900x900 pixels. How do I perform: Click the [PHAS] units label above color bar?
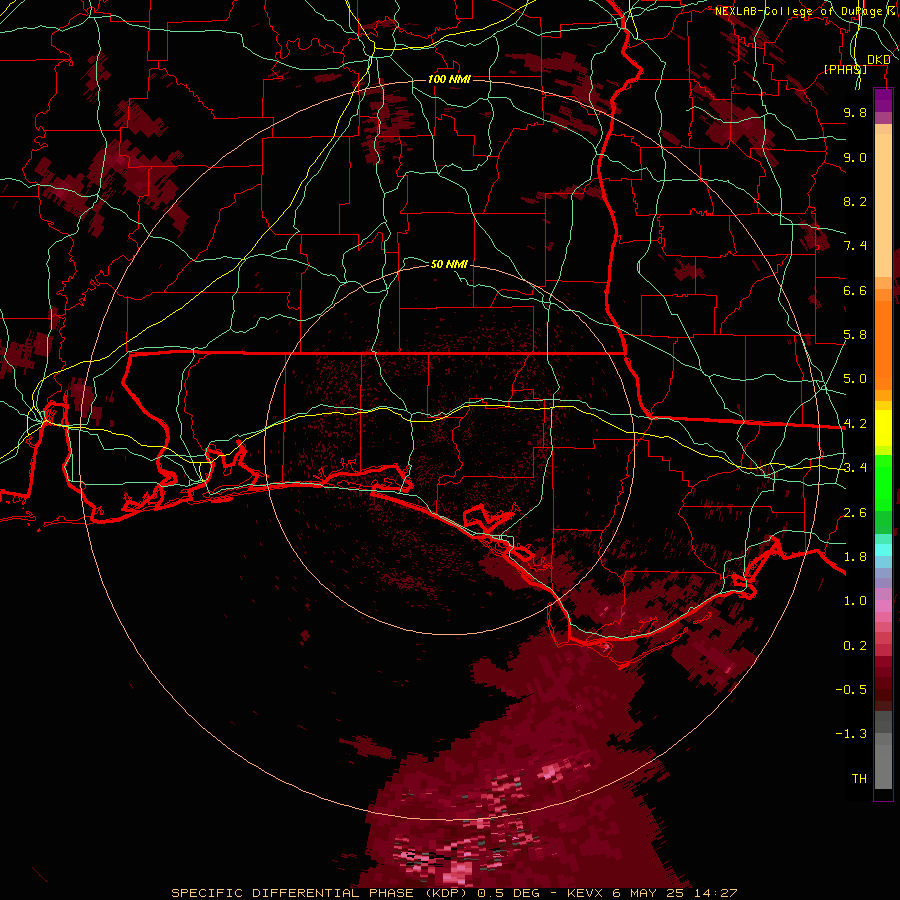[845, 69]
